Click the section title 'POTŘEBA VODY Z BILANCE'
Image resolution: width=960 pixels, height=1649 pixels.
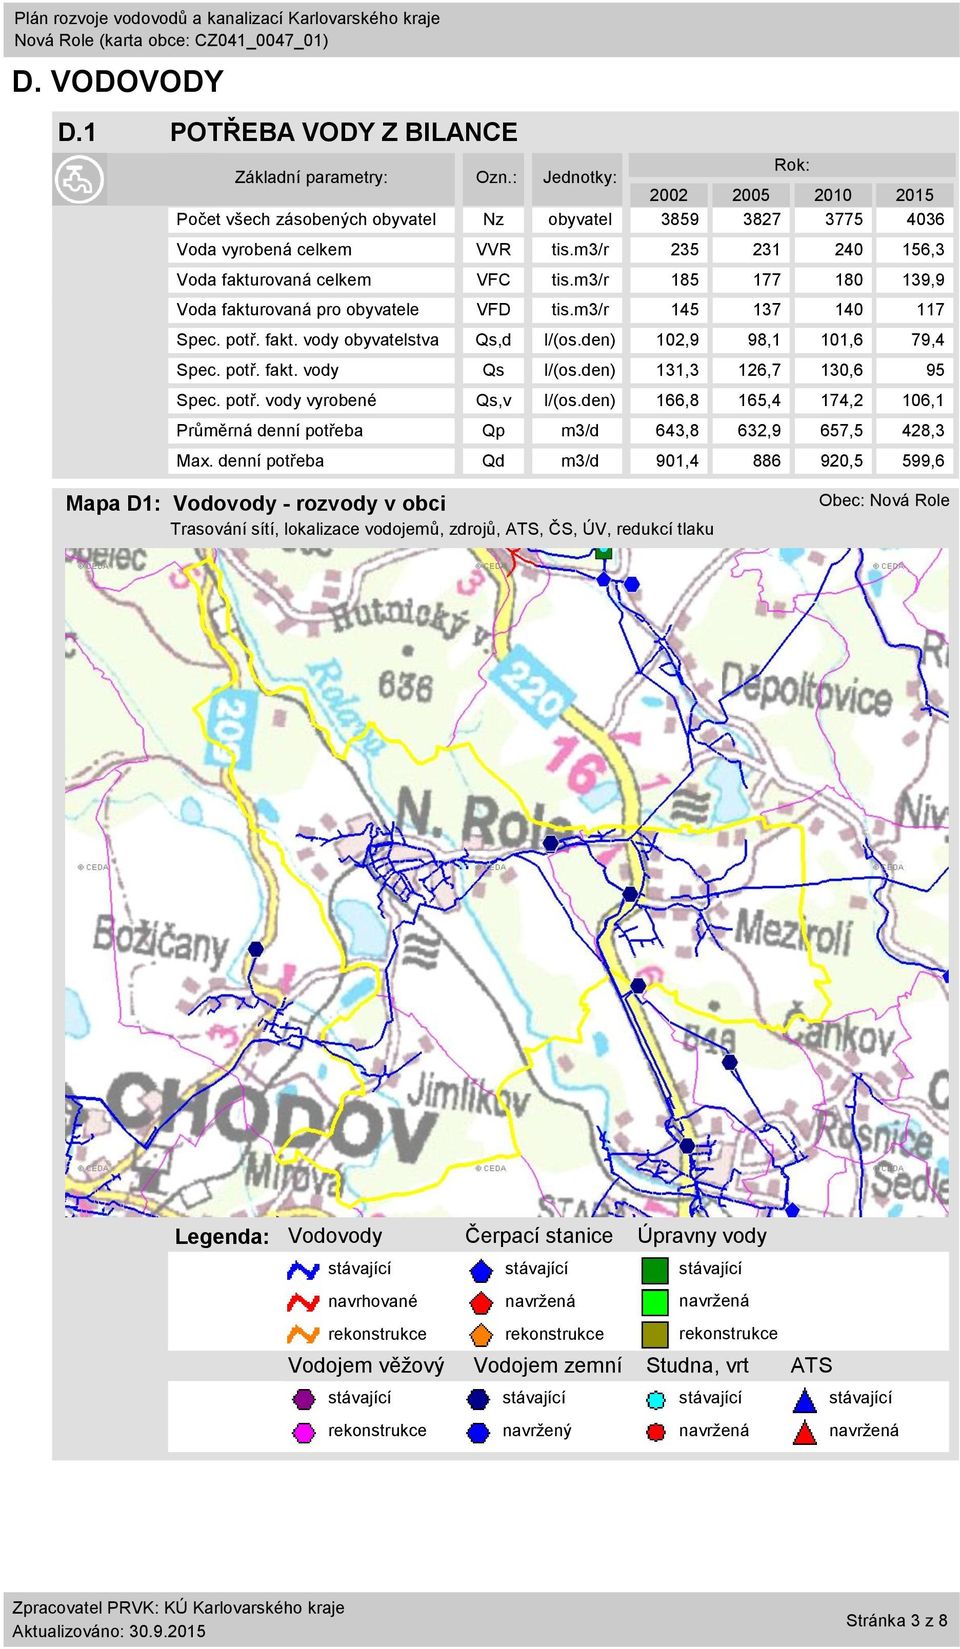(343, 132)
